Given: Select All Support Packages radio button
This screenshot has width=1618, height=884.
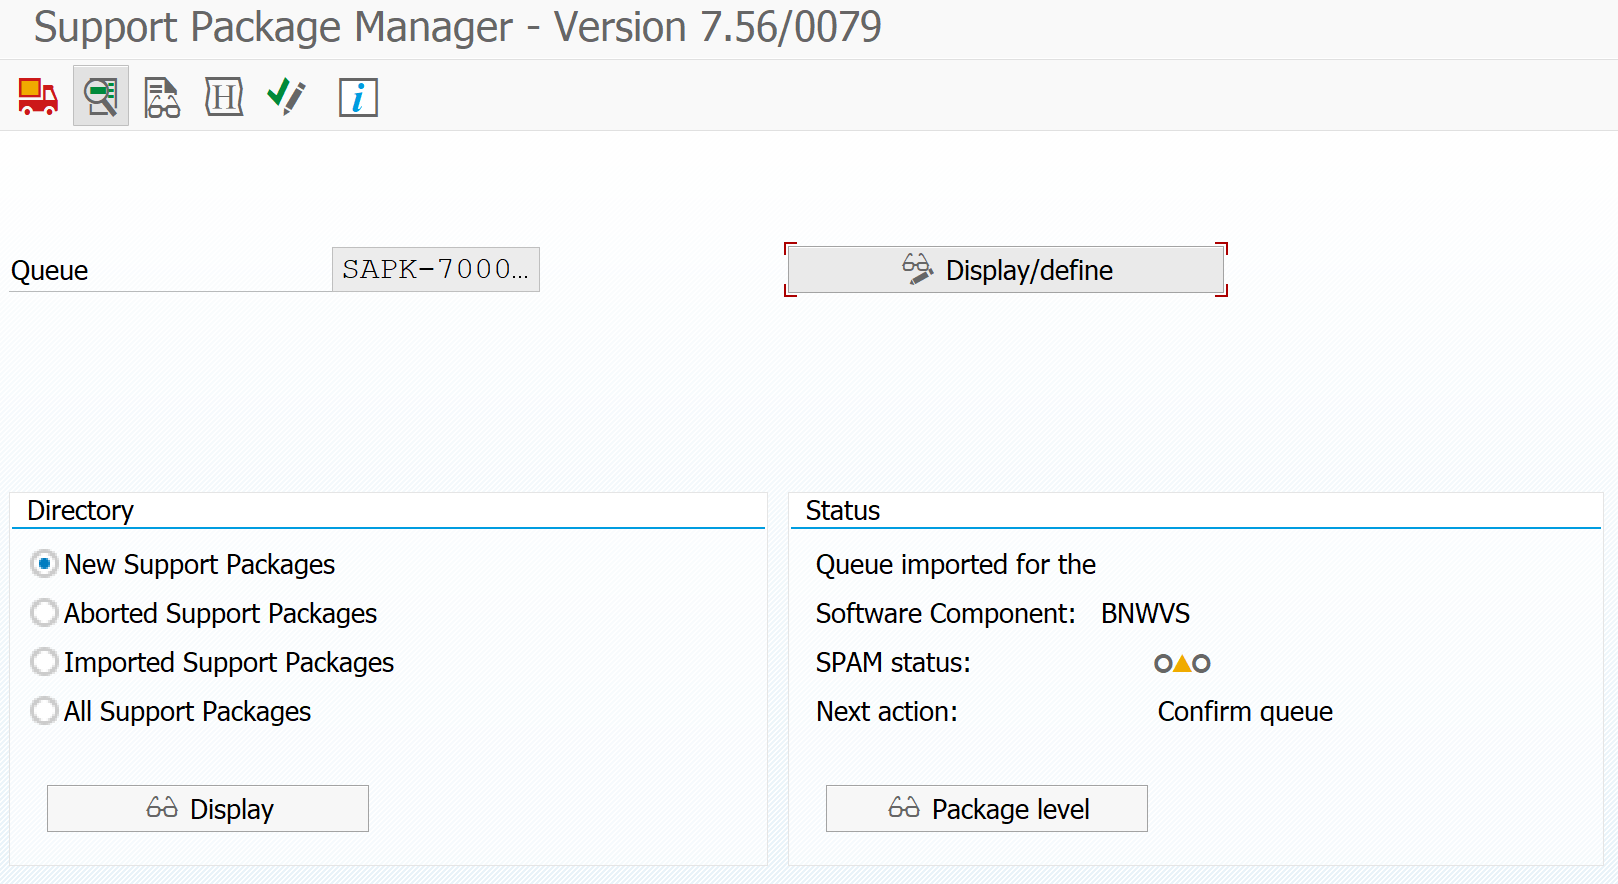Looking at the screenshot, I should pos(44,711).
